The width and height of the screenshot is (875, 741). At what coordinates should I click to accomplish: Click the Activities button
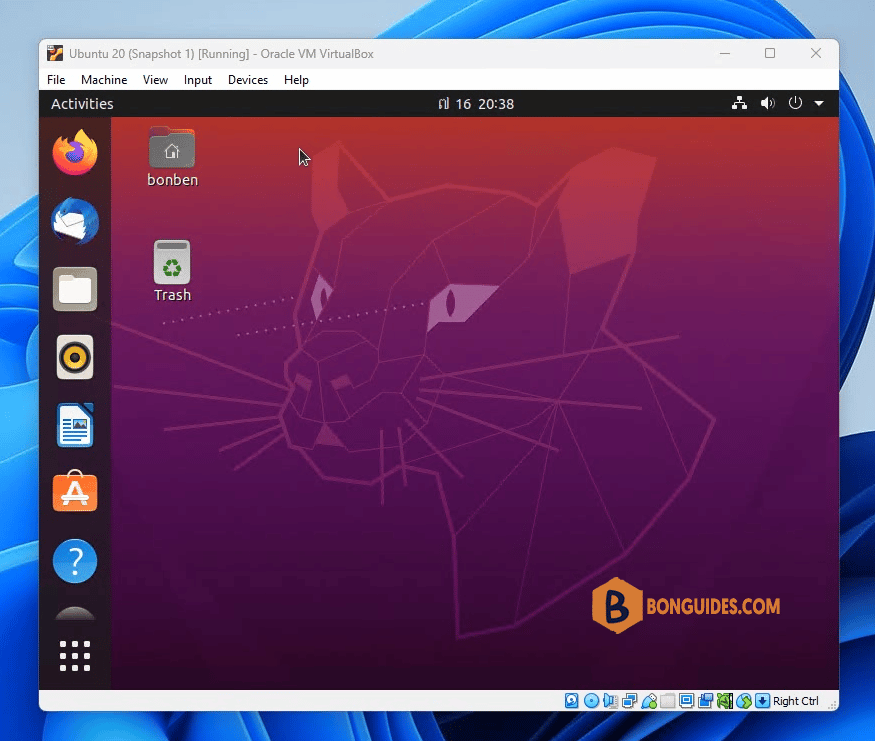pyautogui.click(x=82, y=104)
